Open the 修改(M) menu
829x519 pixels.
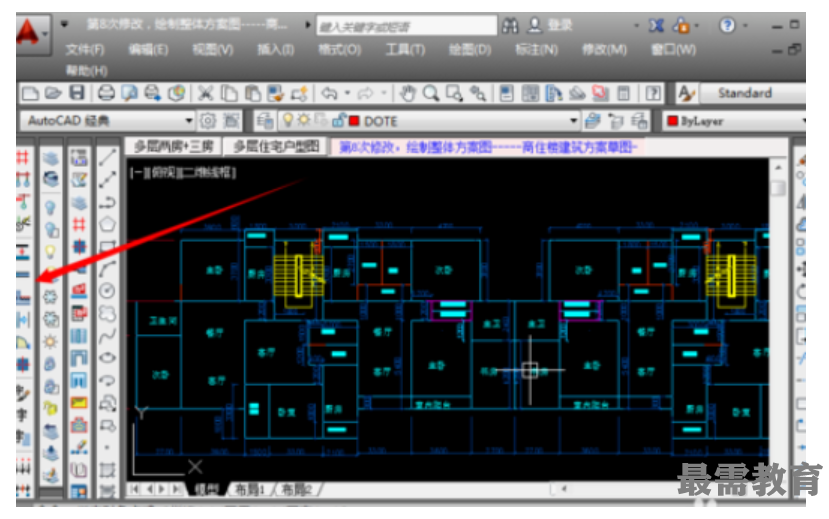point(604,50)
